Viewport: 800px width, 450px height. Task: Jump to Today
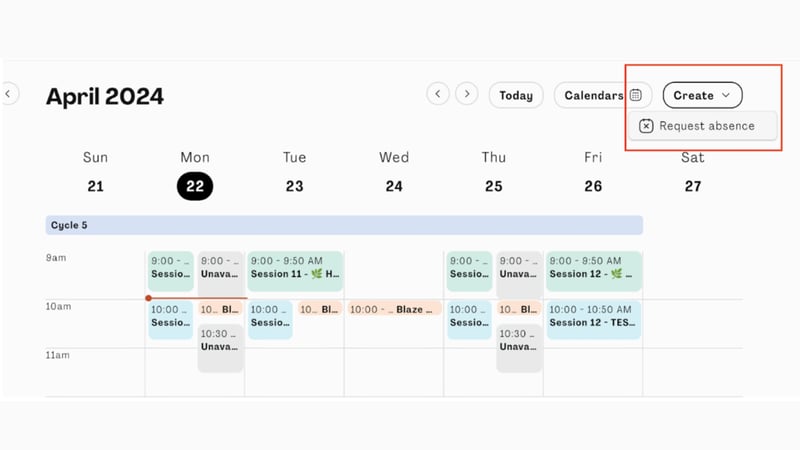point(516,95)
